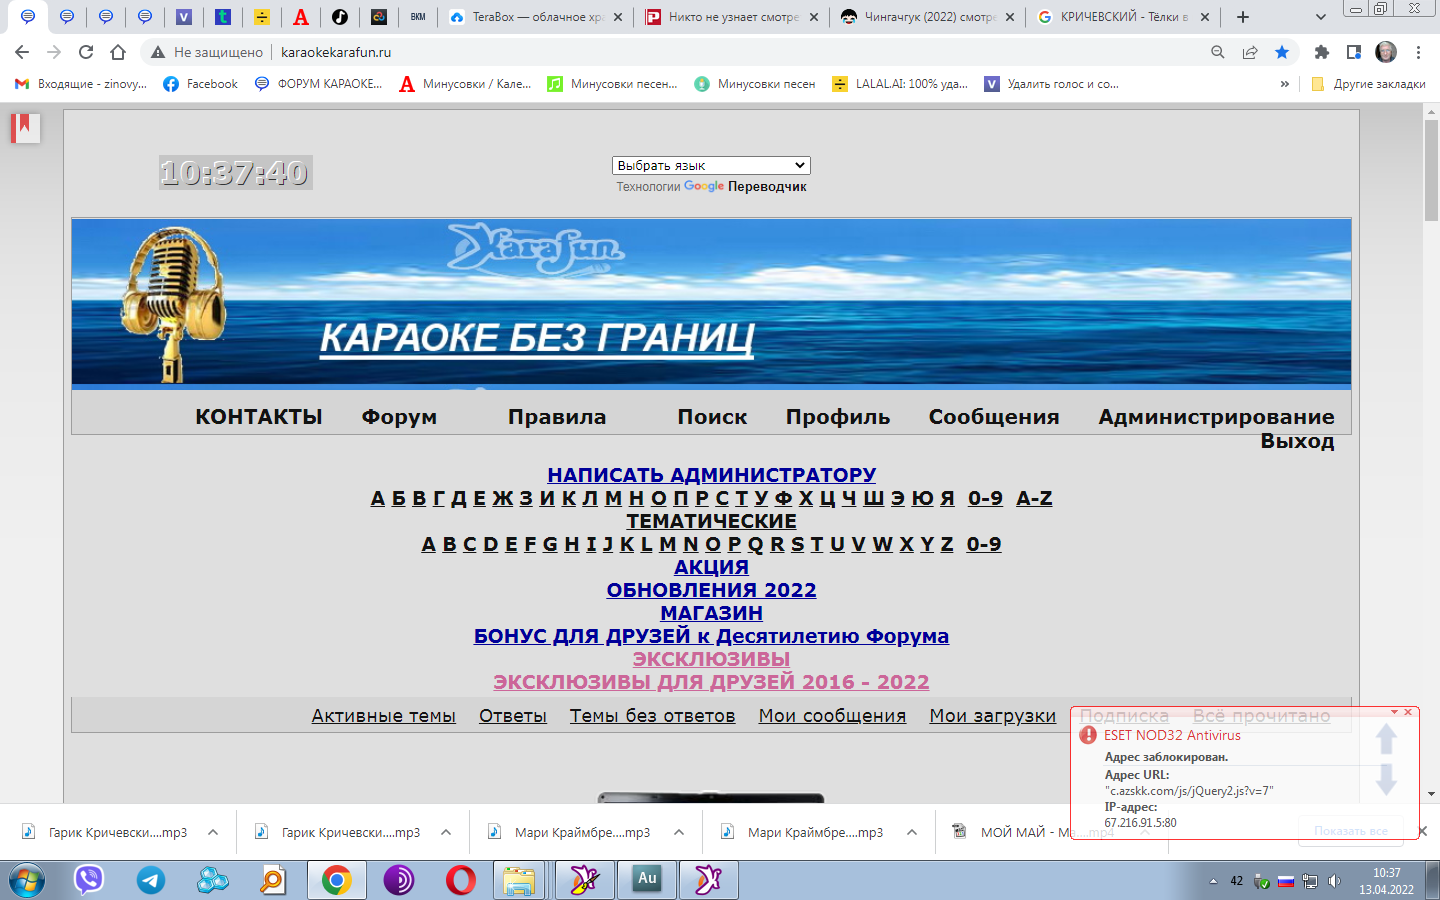Open the zoom magnifier in address bar
1440x900 pixels.
point(1218,52)
